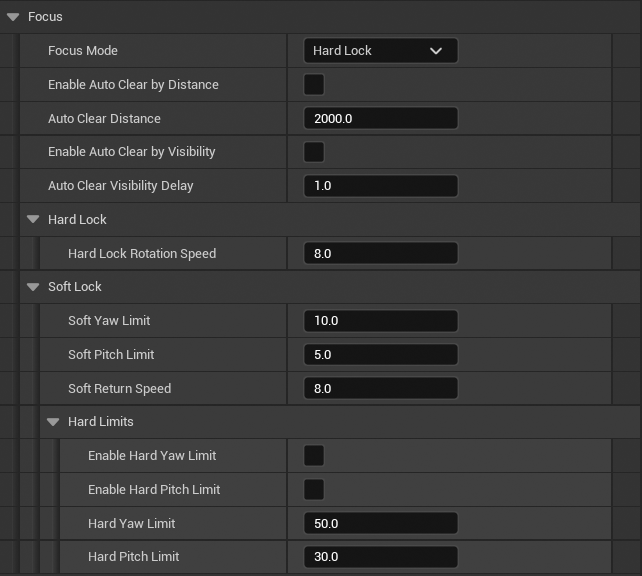Viewport: 642px width, 576px height.
Task: Edit the Auto Clear Visibility Delay field
Action: point(380,186)
